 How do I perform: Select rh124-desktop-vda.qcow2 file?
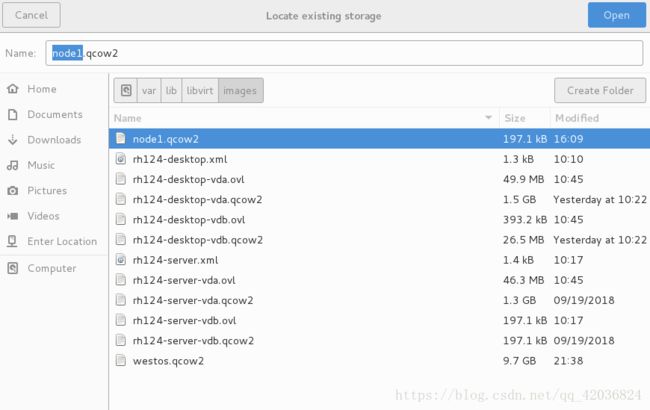click(x=379, y=199)
